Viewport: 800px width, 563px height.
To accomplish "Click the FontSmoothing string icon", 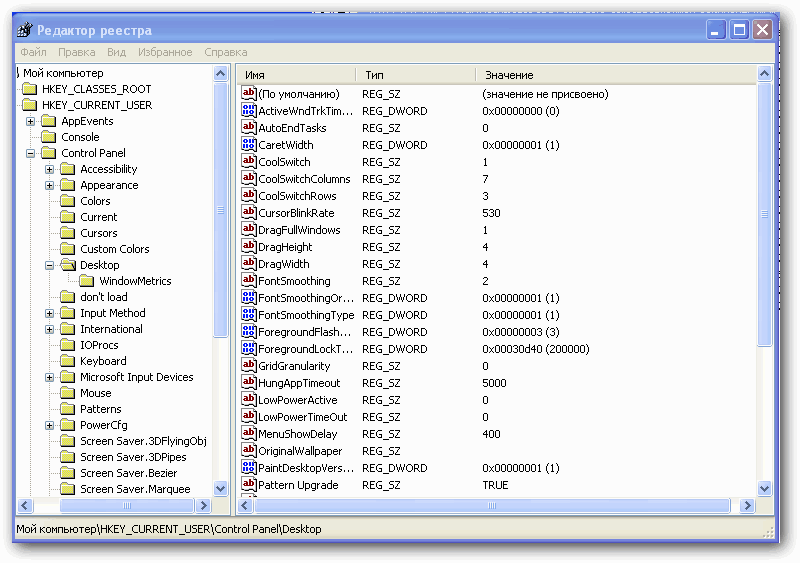I will click(x=248, y=280).
